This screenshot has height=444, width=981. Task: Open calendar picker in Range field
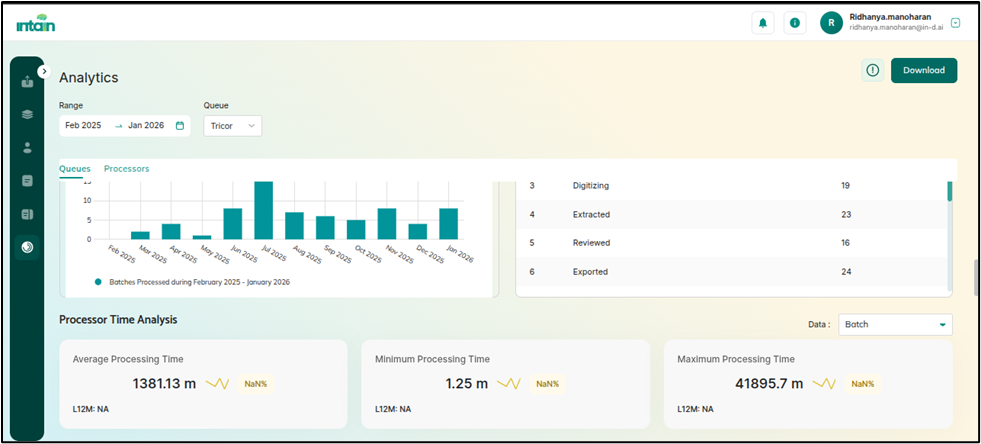point(180,126)
